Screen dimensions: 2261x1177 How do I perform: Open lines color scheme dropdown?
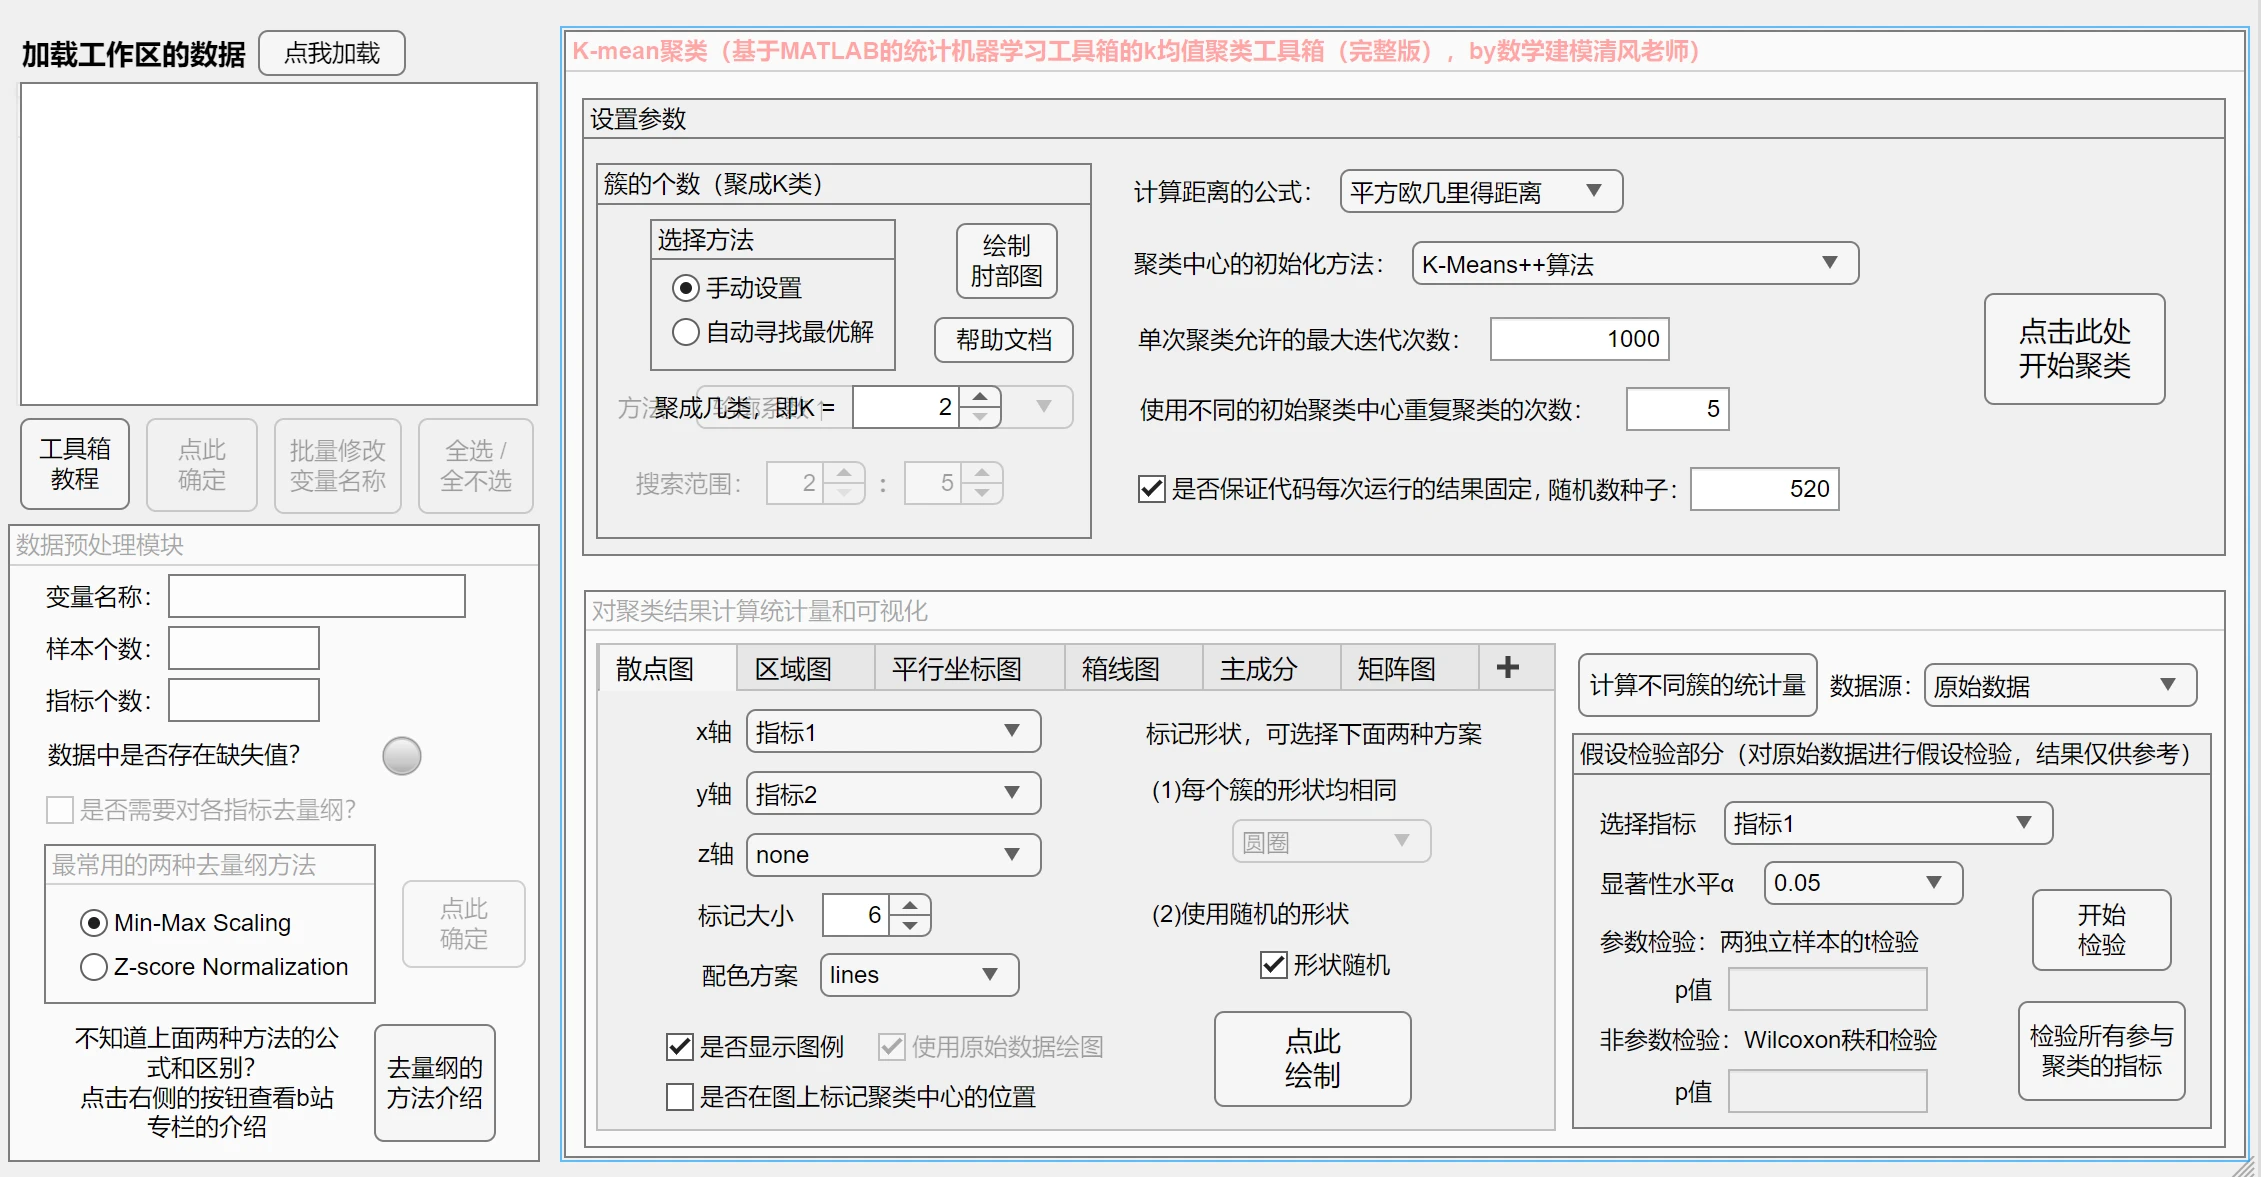tap(918, 975)
